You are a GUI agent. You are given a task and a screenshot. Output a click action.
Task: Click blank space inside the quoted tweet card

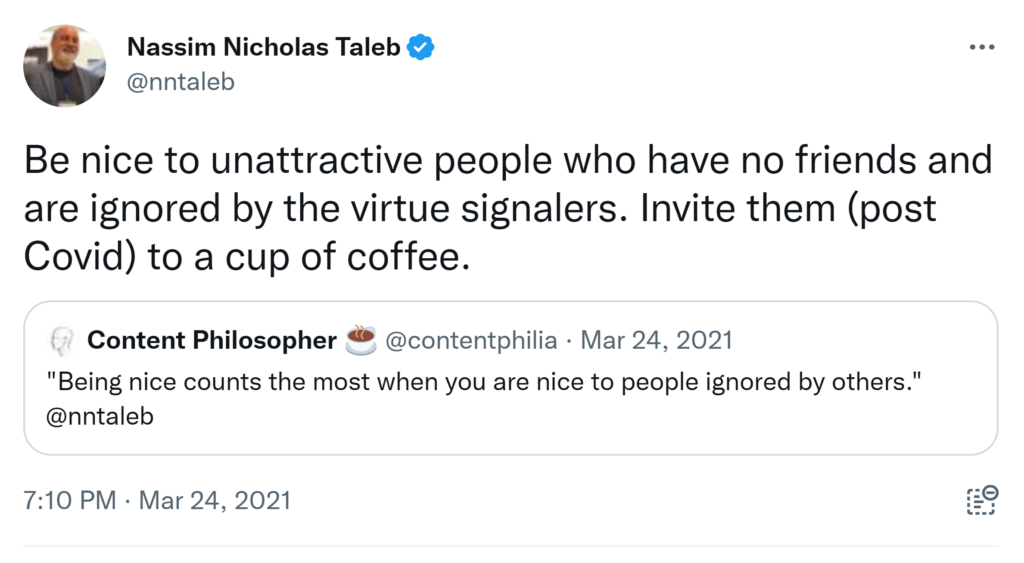[600, 420]
